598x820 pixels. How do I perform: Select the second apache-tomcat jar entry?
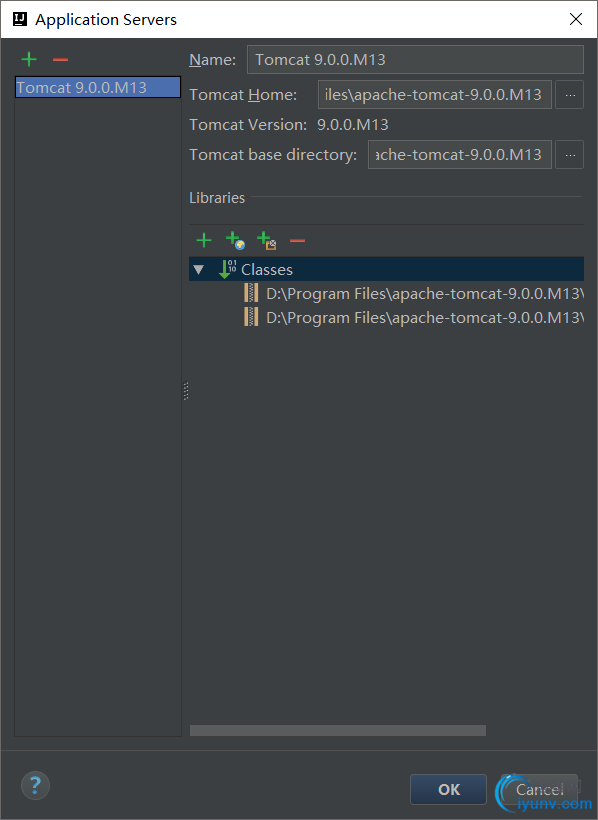click(413, 317)
